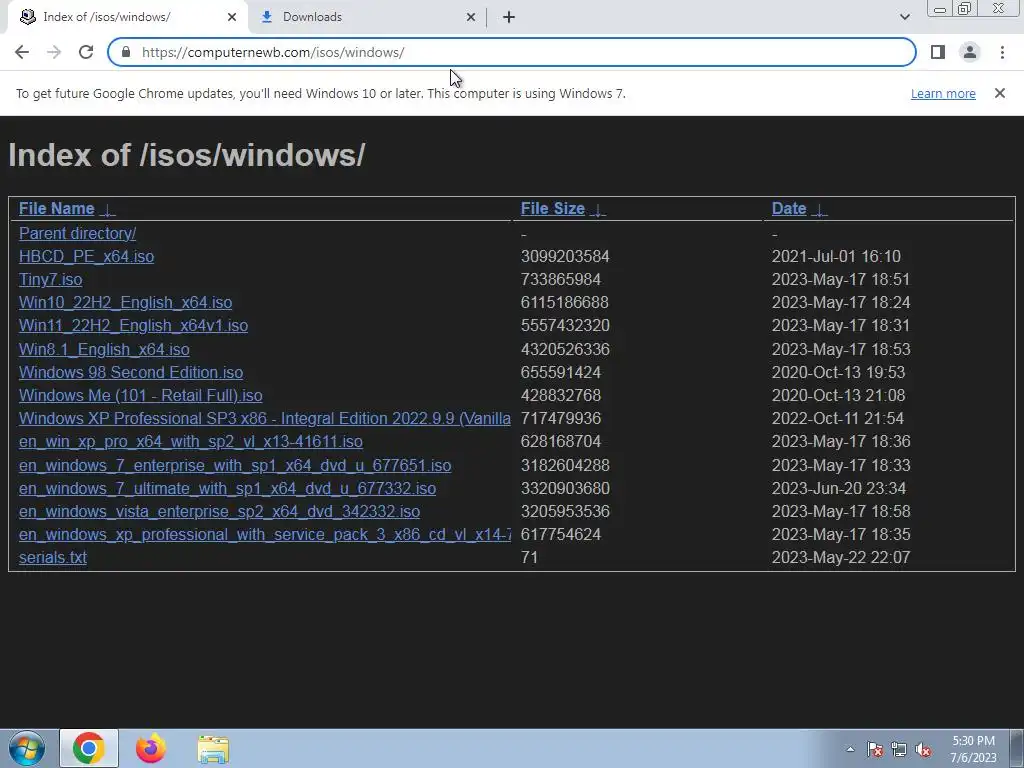Download en_windows_vista_enterprise_sp2 iso
The height and width of the screenshot is (768, 1024).
click(x=219, y=511)
